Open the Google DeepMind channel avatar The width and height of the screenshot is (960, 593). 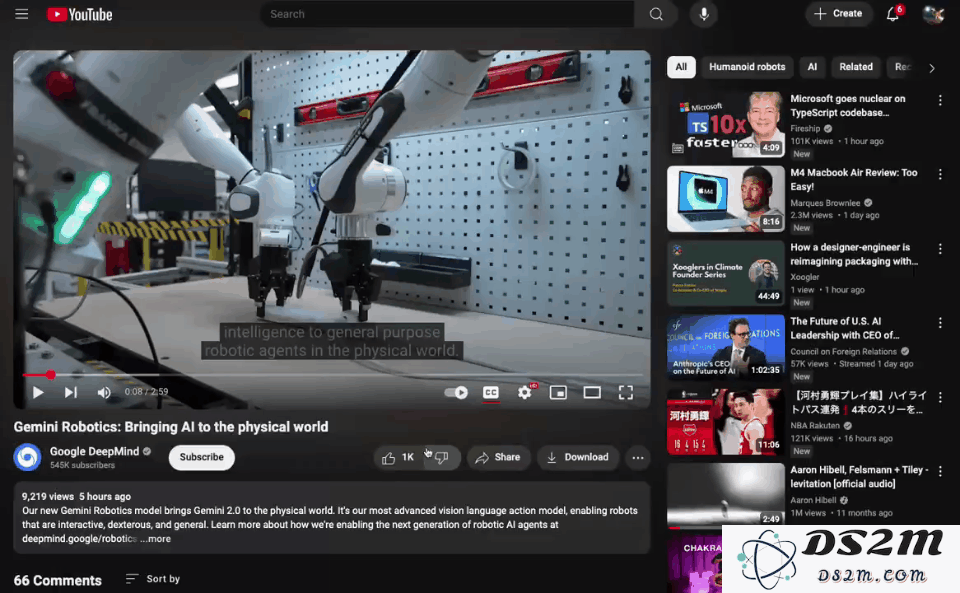point(28,457)
